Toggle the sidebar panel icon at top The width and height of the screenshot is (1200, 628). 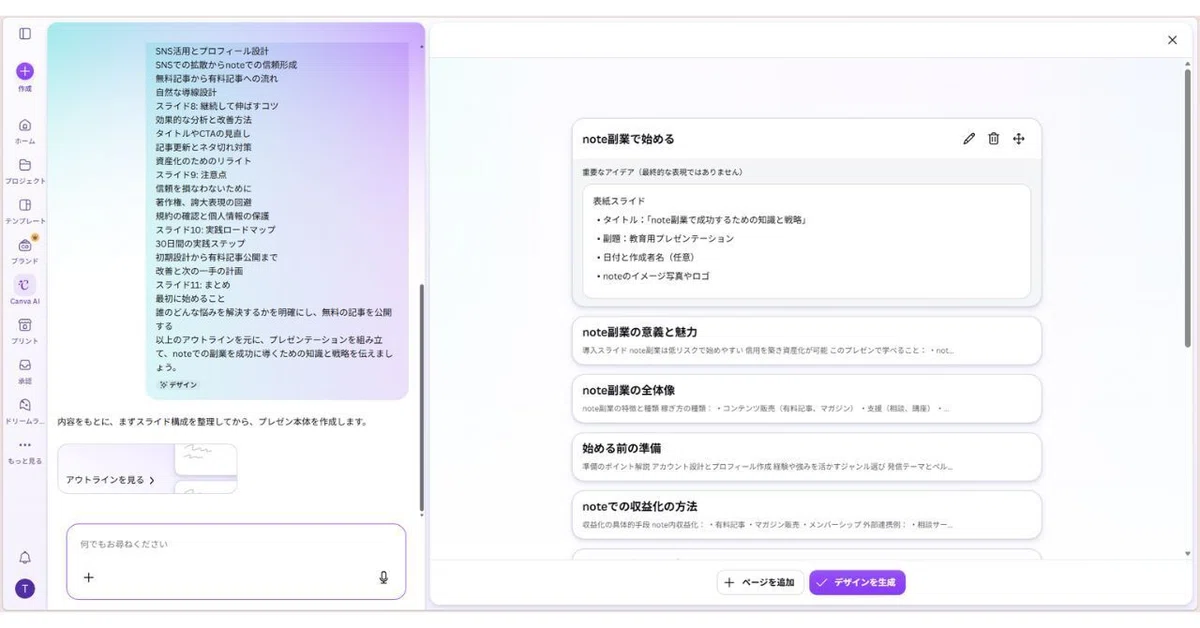point(25,34)
